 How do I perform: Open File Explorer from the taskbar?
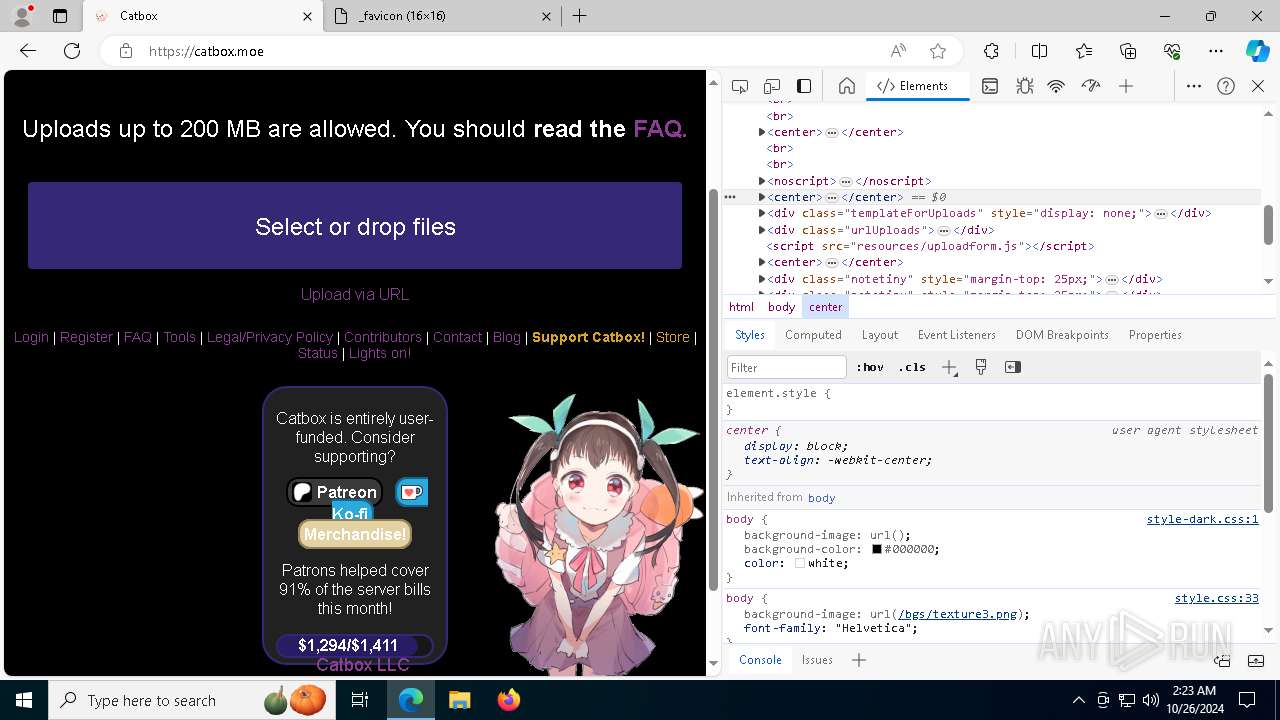point(459,700)
